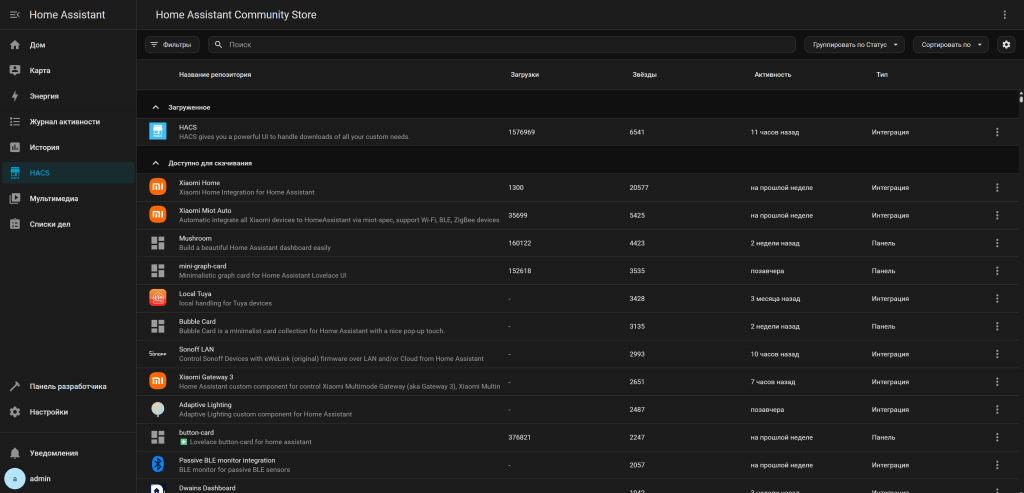Sort by Название репозитория column
This screenshot has width=1024, height=493.
(215, 74)
